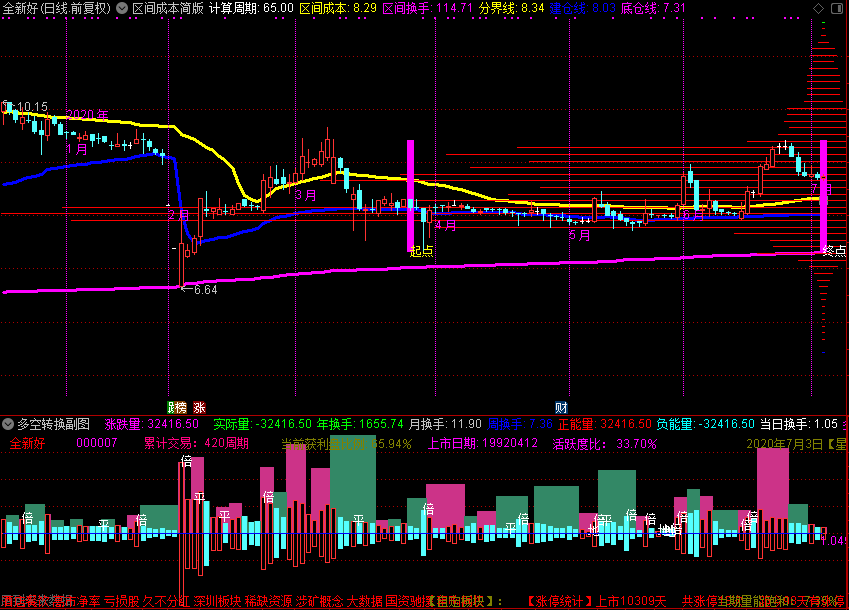Expand the main chart indicator dropdown arrow
Screen dimensions: 849x610
point(122,8)
